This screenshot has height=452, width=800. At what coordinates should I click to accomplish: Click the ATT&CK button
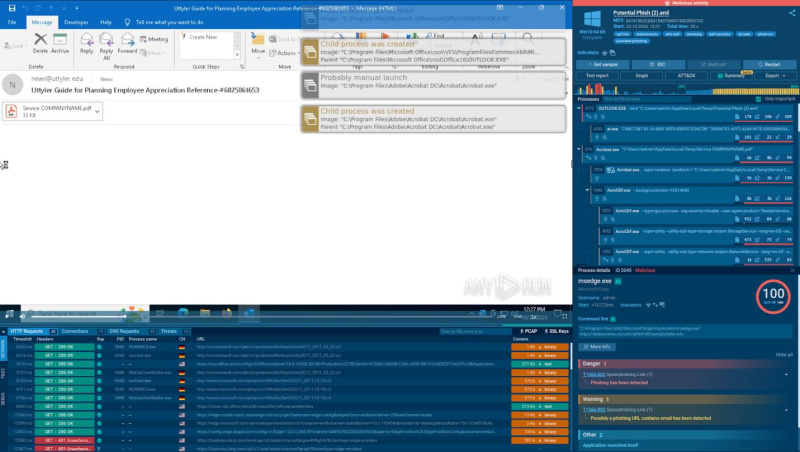[687, 75]
